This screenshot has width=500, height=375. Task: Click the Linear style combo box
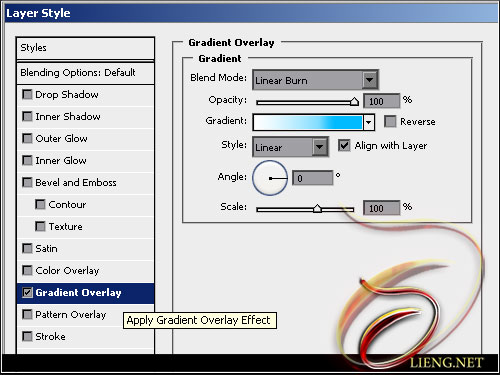point(290,147)
